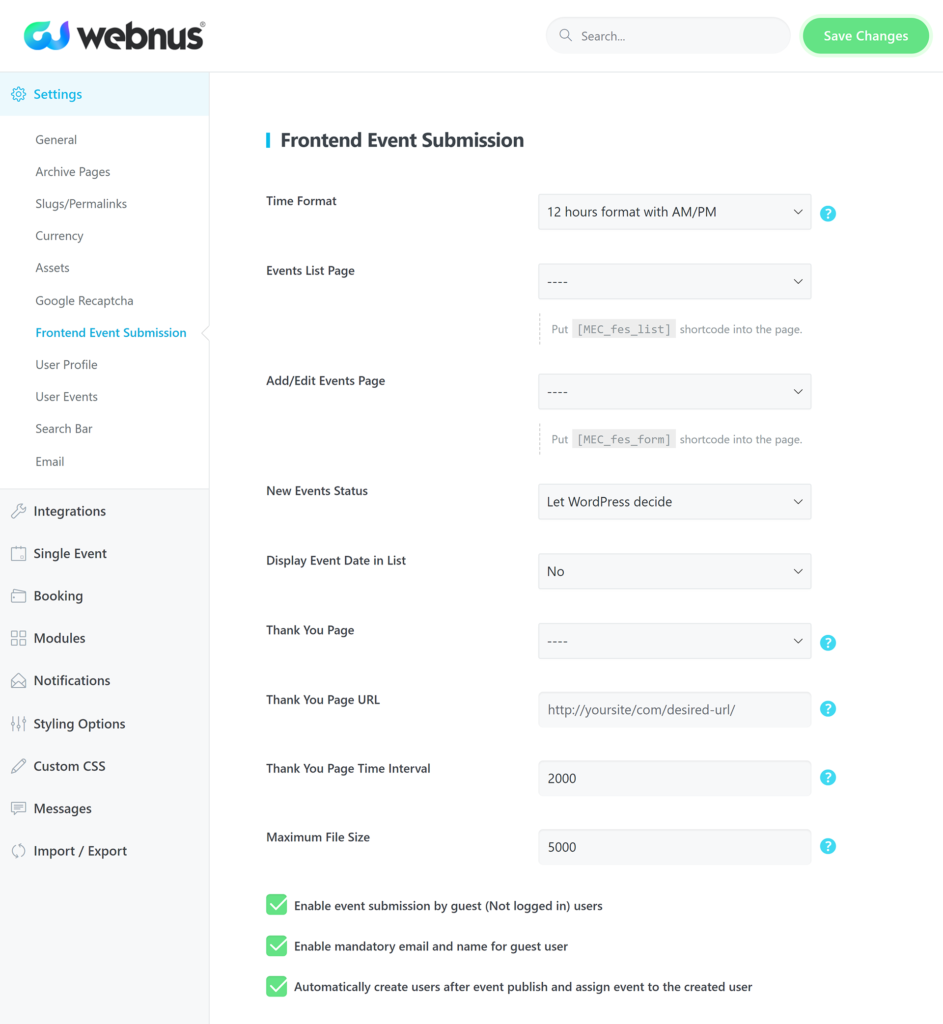Screen dimensions: 943x1024
Task: Click the Thank You Page URL field
Action: click(x=674, y=709)
